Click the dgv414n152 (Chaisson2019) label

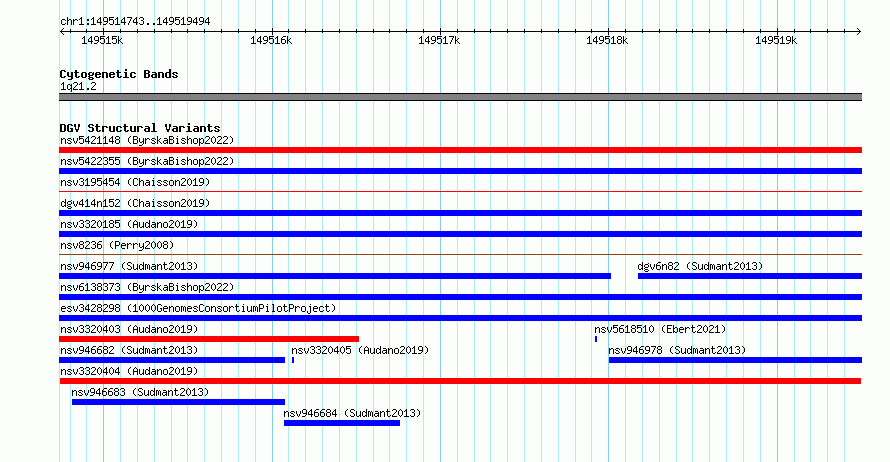[x=135, y=203]
